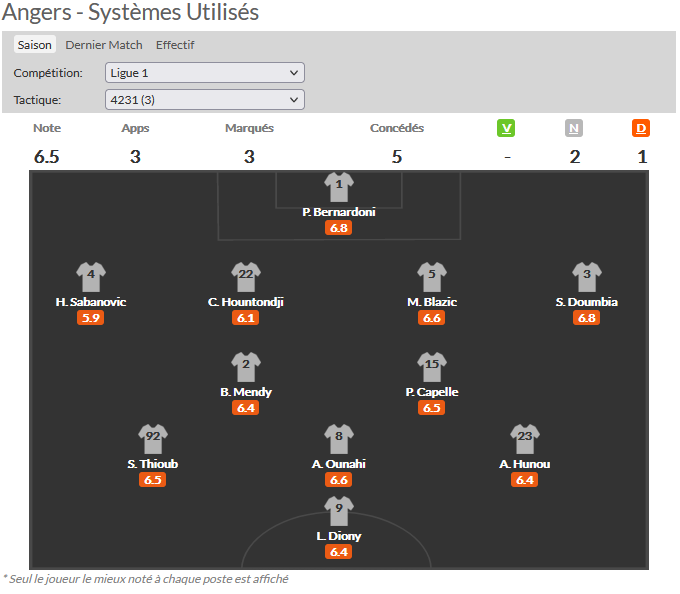The width and height of the screenshot is (680, 594).
Task: Open the Effectif tab
Action: (175, 45)
